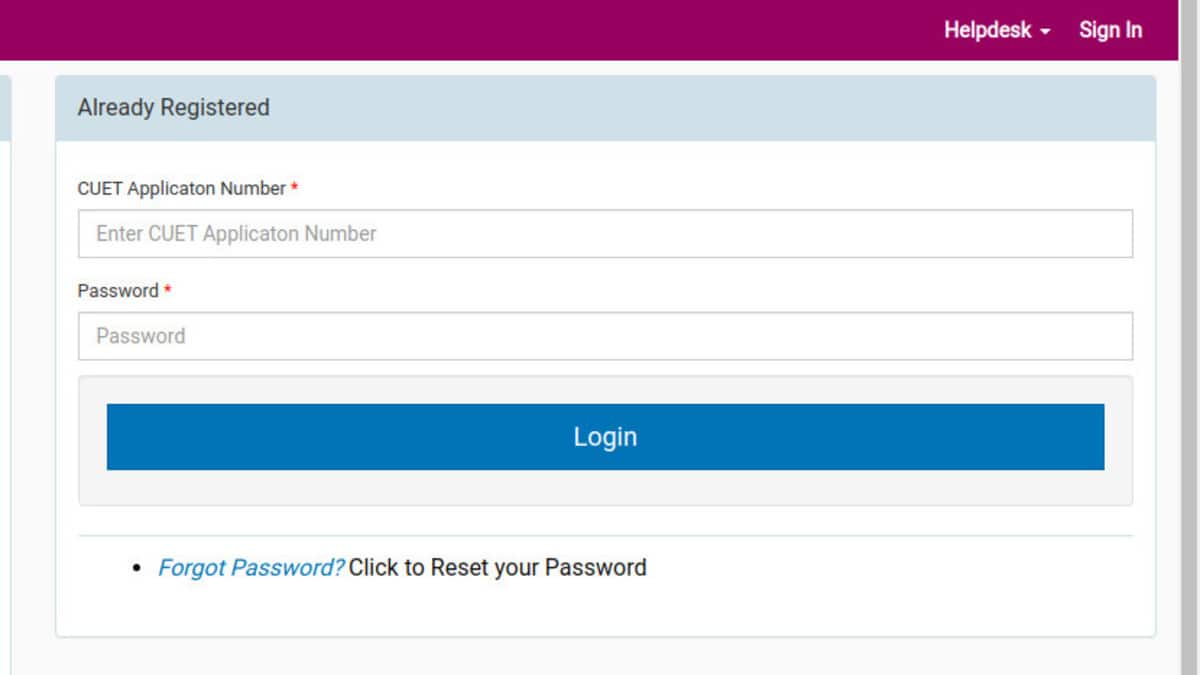Focus the Password input field

pos(605,336)
